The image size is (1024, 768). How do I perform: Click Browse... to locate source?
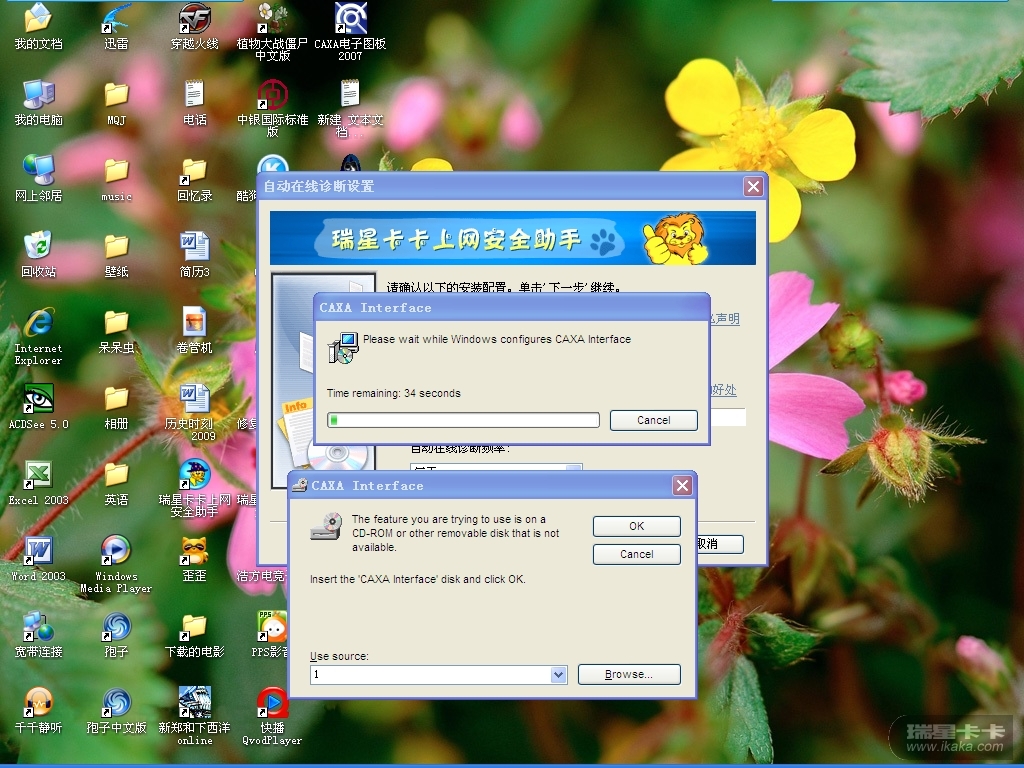(x=629, y=675)
